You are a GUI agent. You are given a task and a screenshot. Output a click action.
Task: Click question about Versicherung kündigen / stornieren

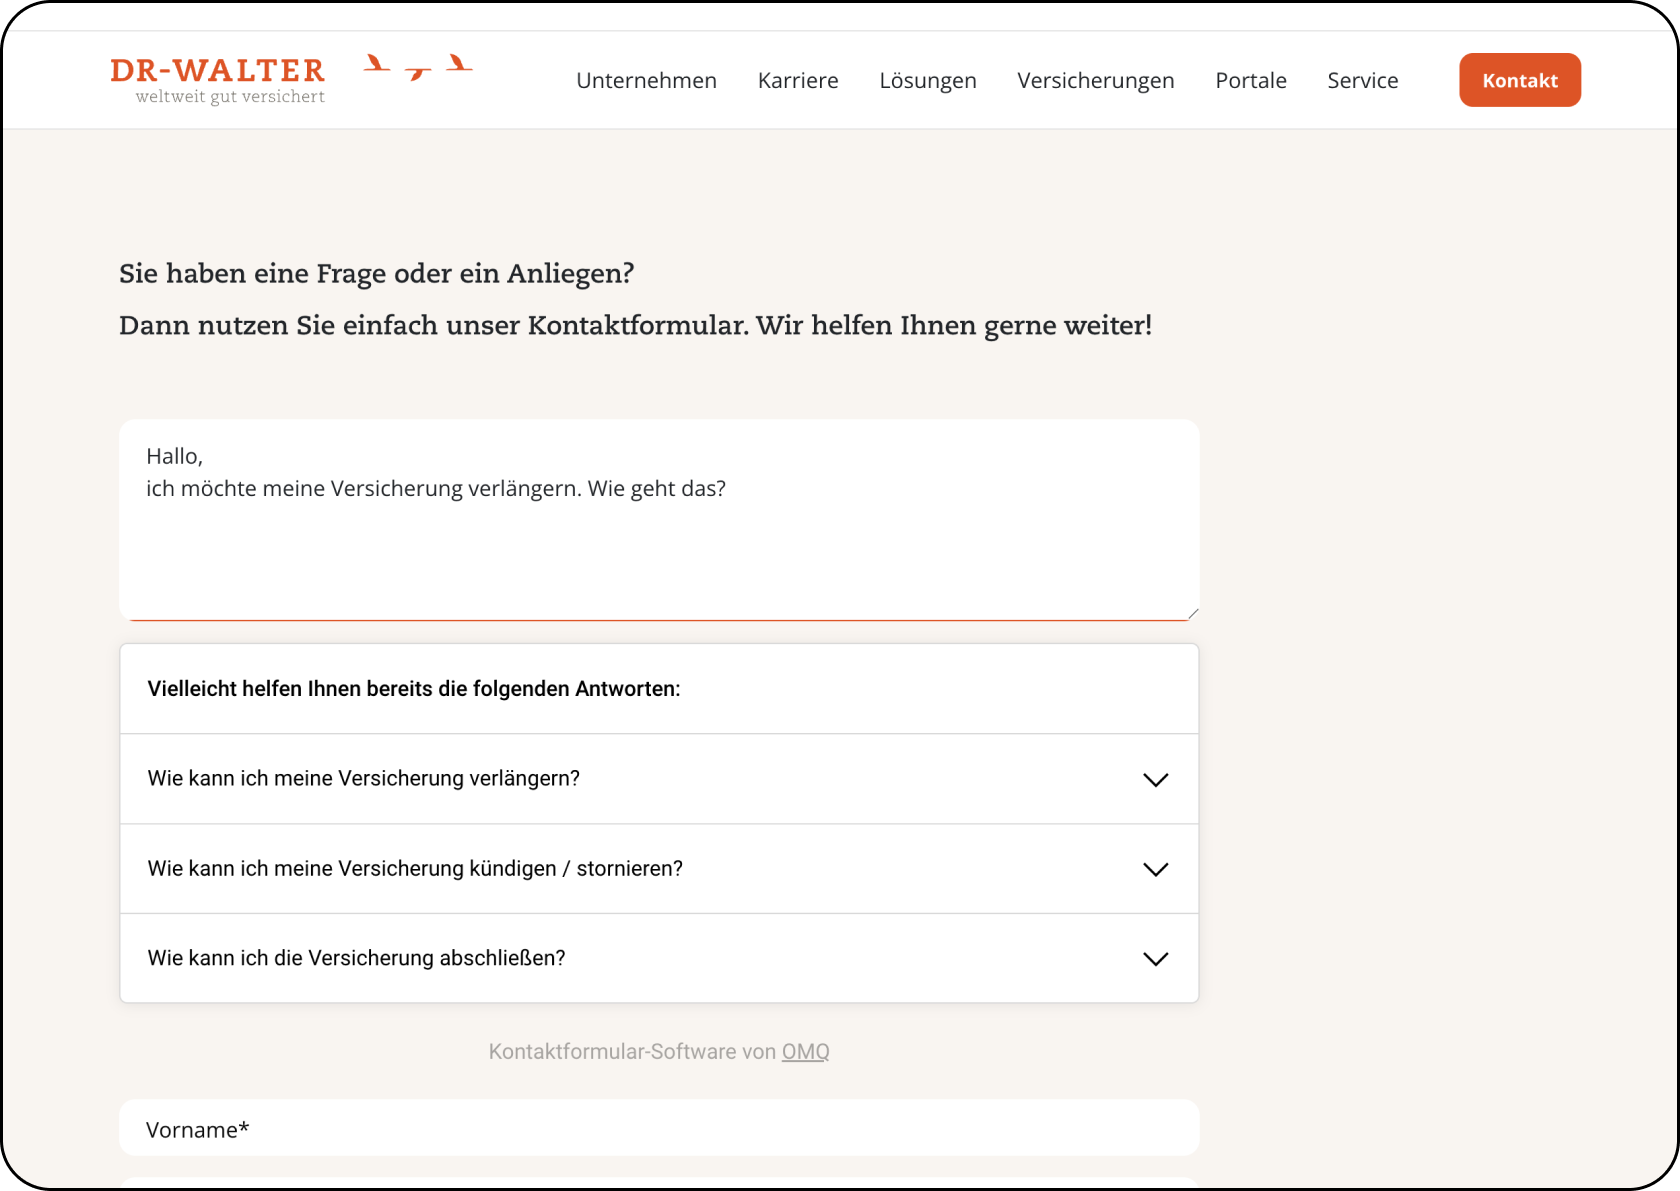[415, 869]
